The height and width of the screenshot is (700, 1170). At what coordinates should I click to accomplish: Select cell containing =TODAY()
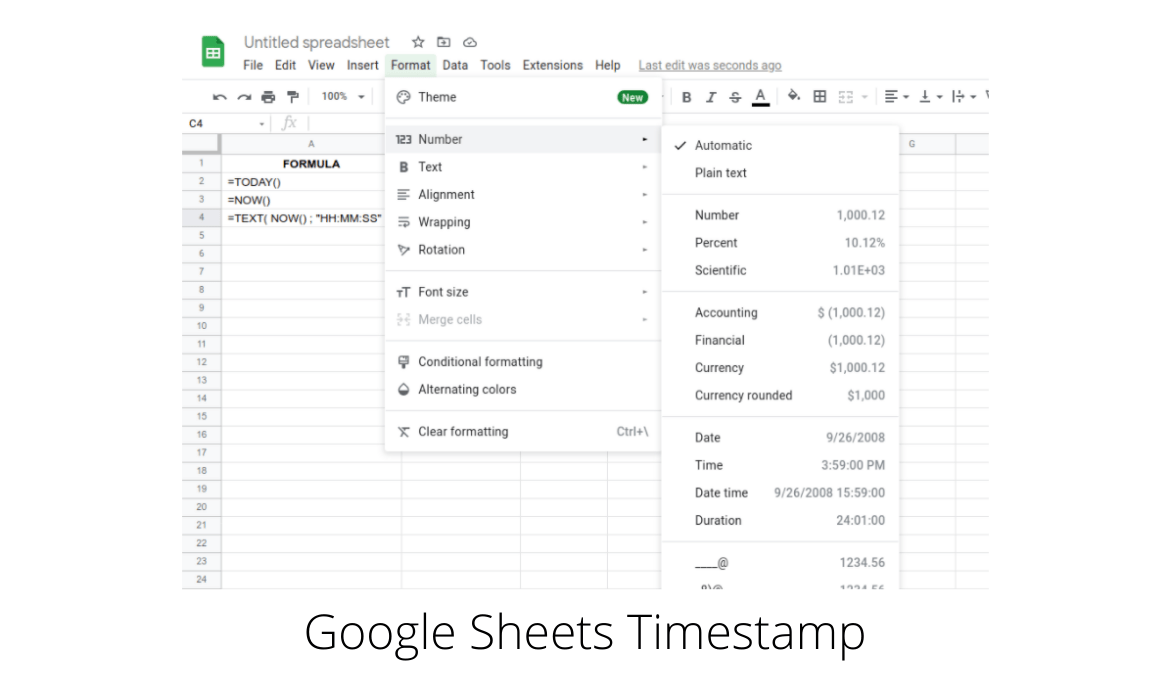(x=303, y=181)
